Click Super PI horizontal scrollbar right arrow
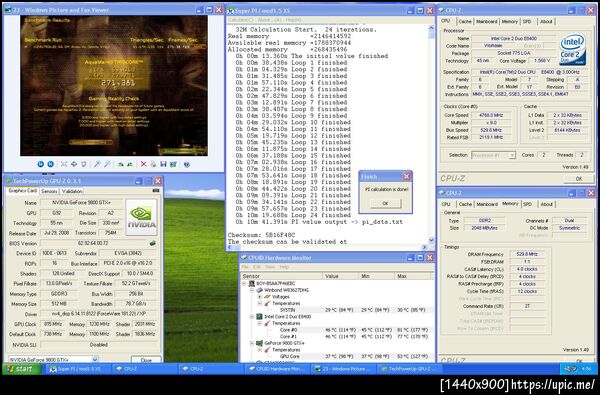Viewport: 600px width, 395px height. (x=424, y=247)
